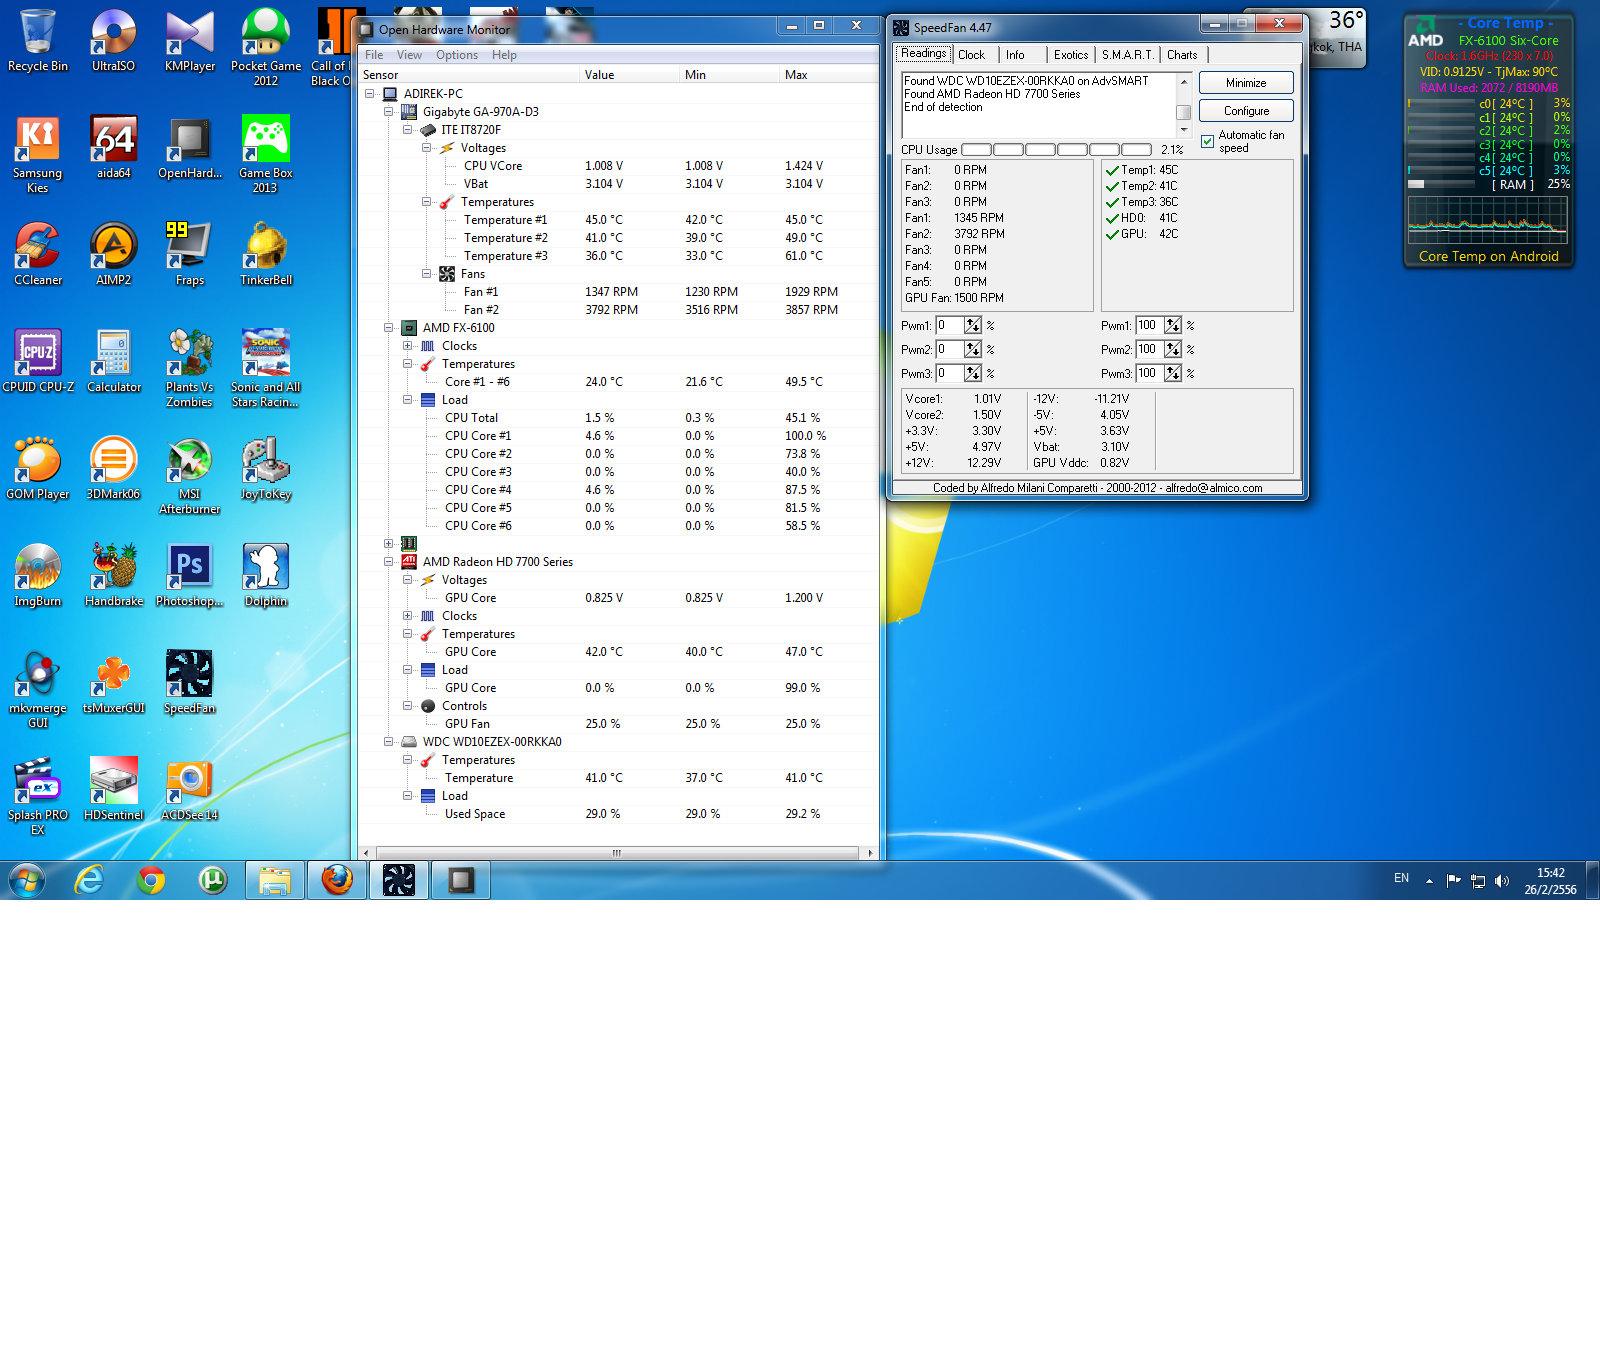
Task: Launch tsMuxerGUI from desktop
Action: click(114, 683)
